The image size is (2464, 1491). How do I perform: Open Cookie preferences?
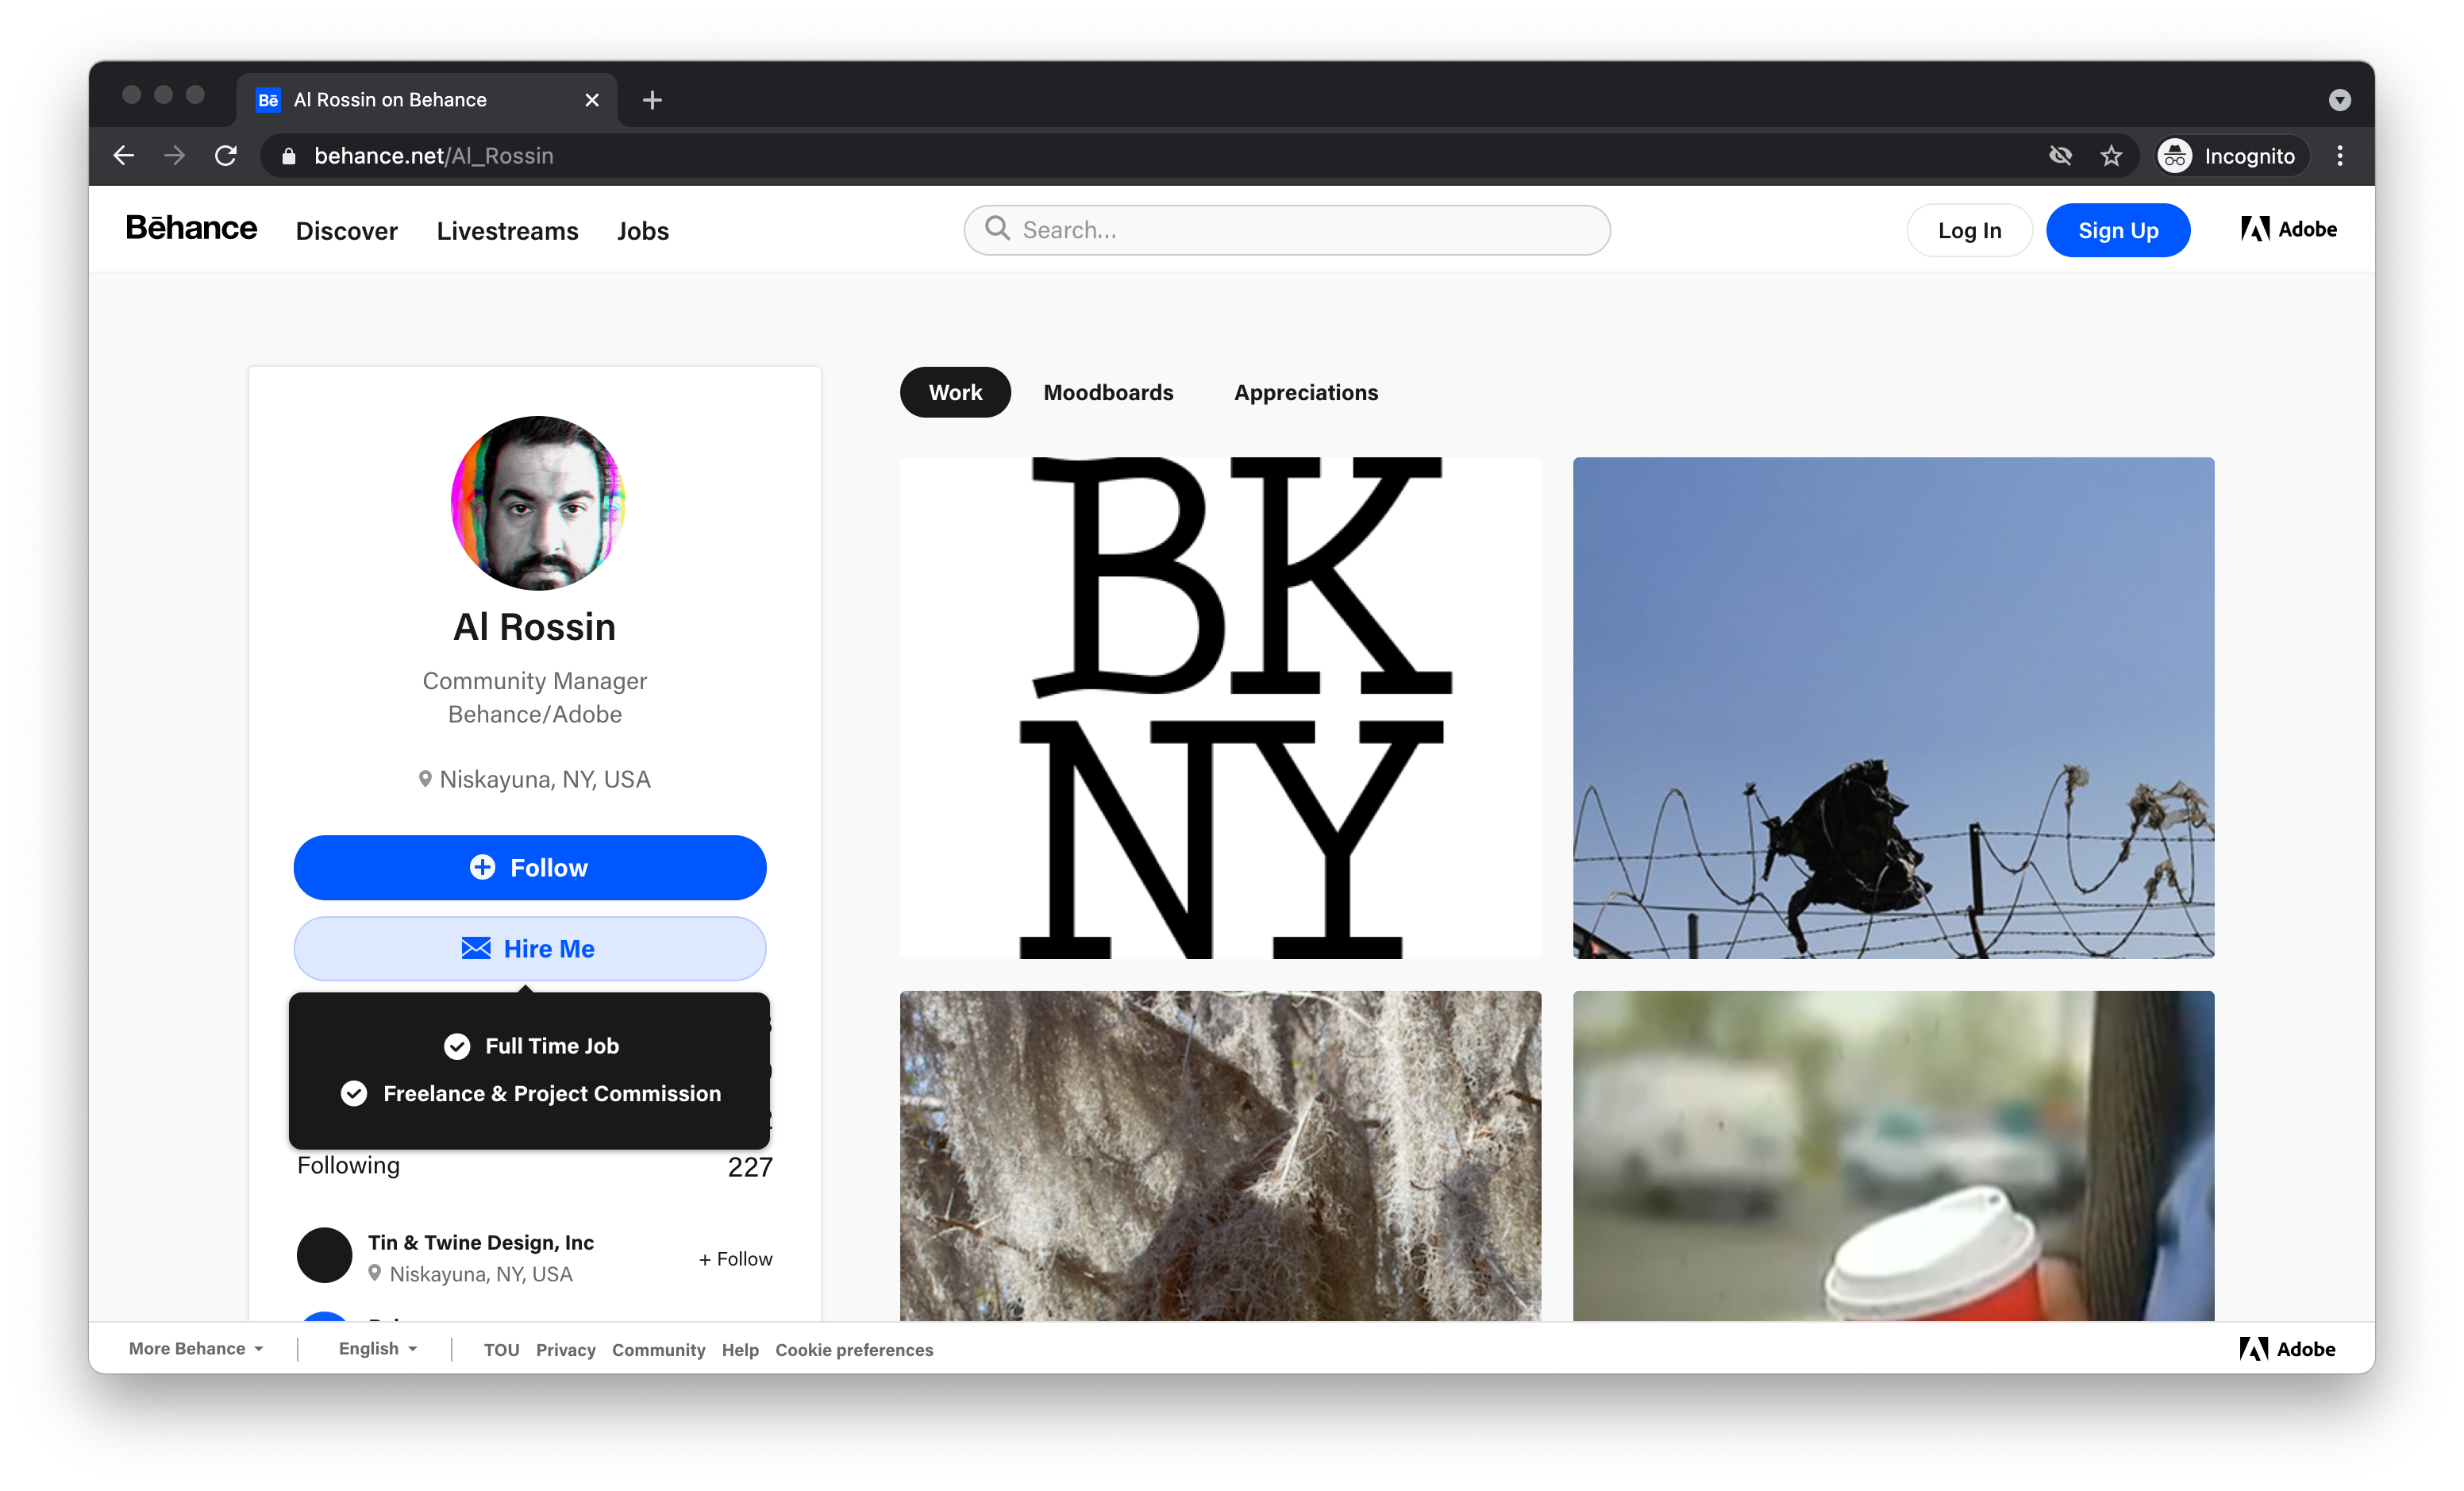(x=854, y=1350)
